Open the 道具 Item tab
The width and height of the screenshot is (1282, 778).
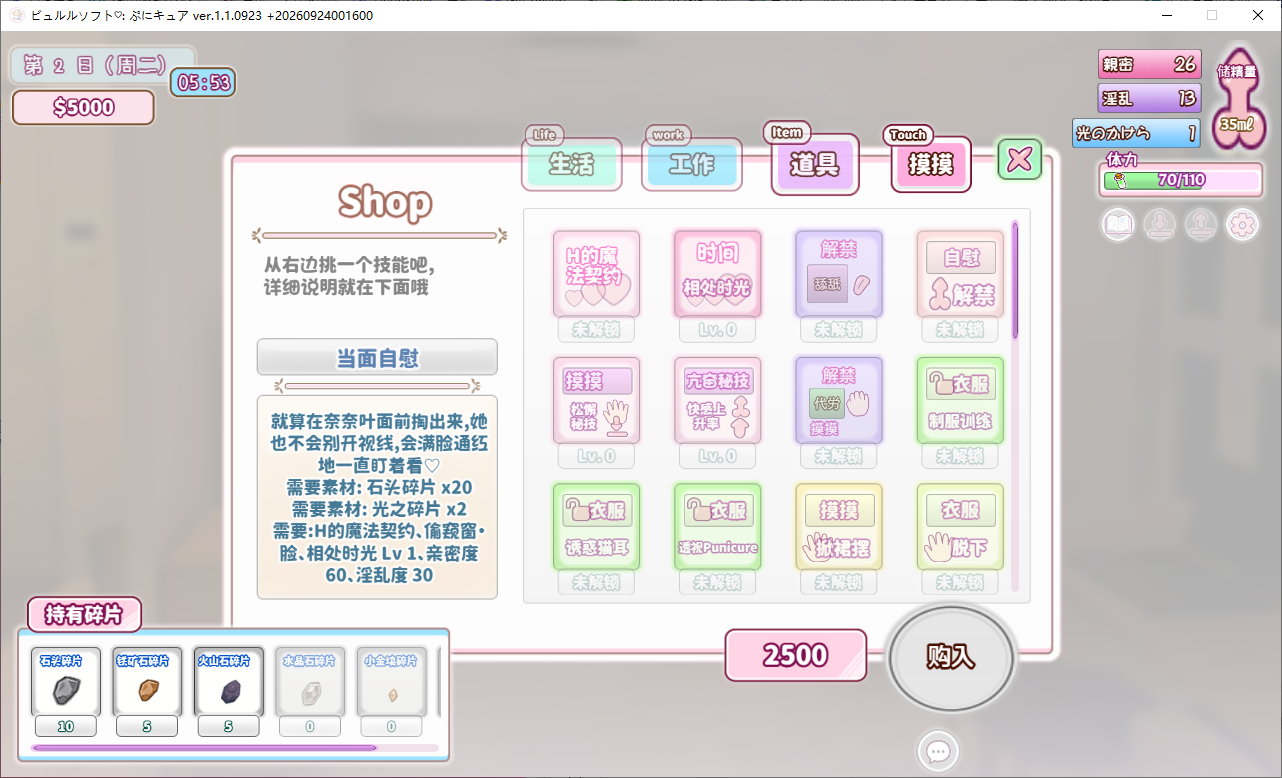tap(815, 165)
